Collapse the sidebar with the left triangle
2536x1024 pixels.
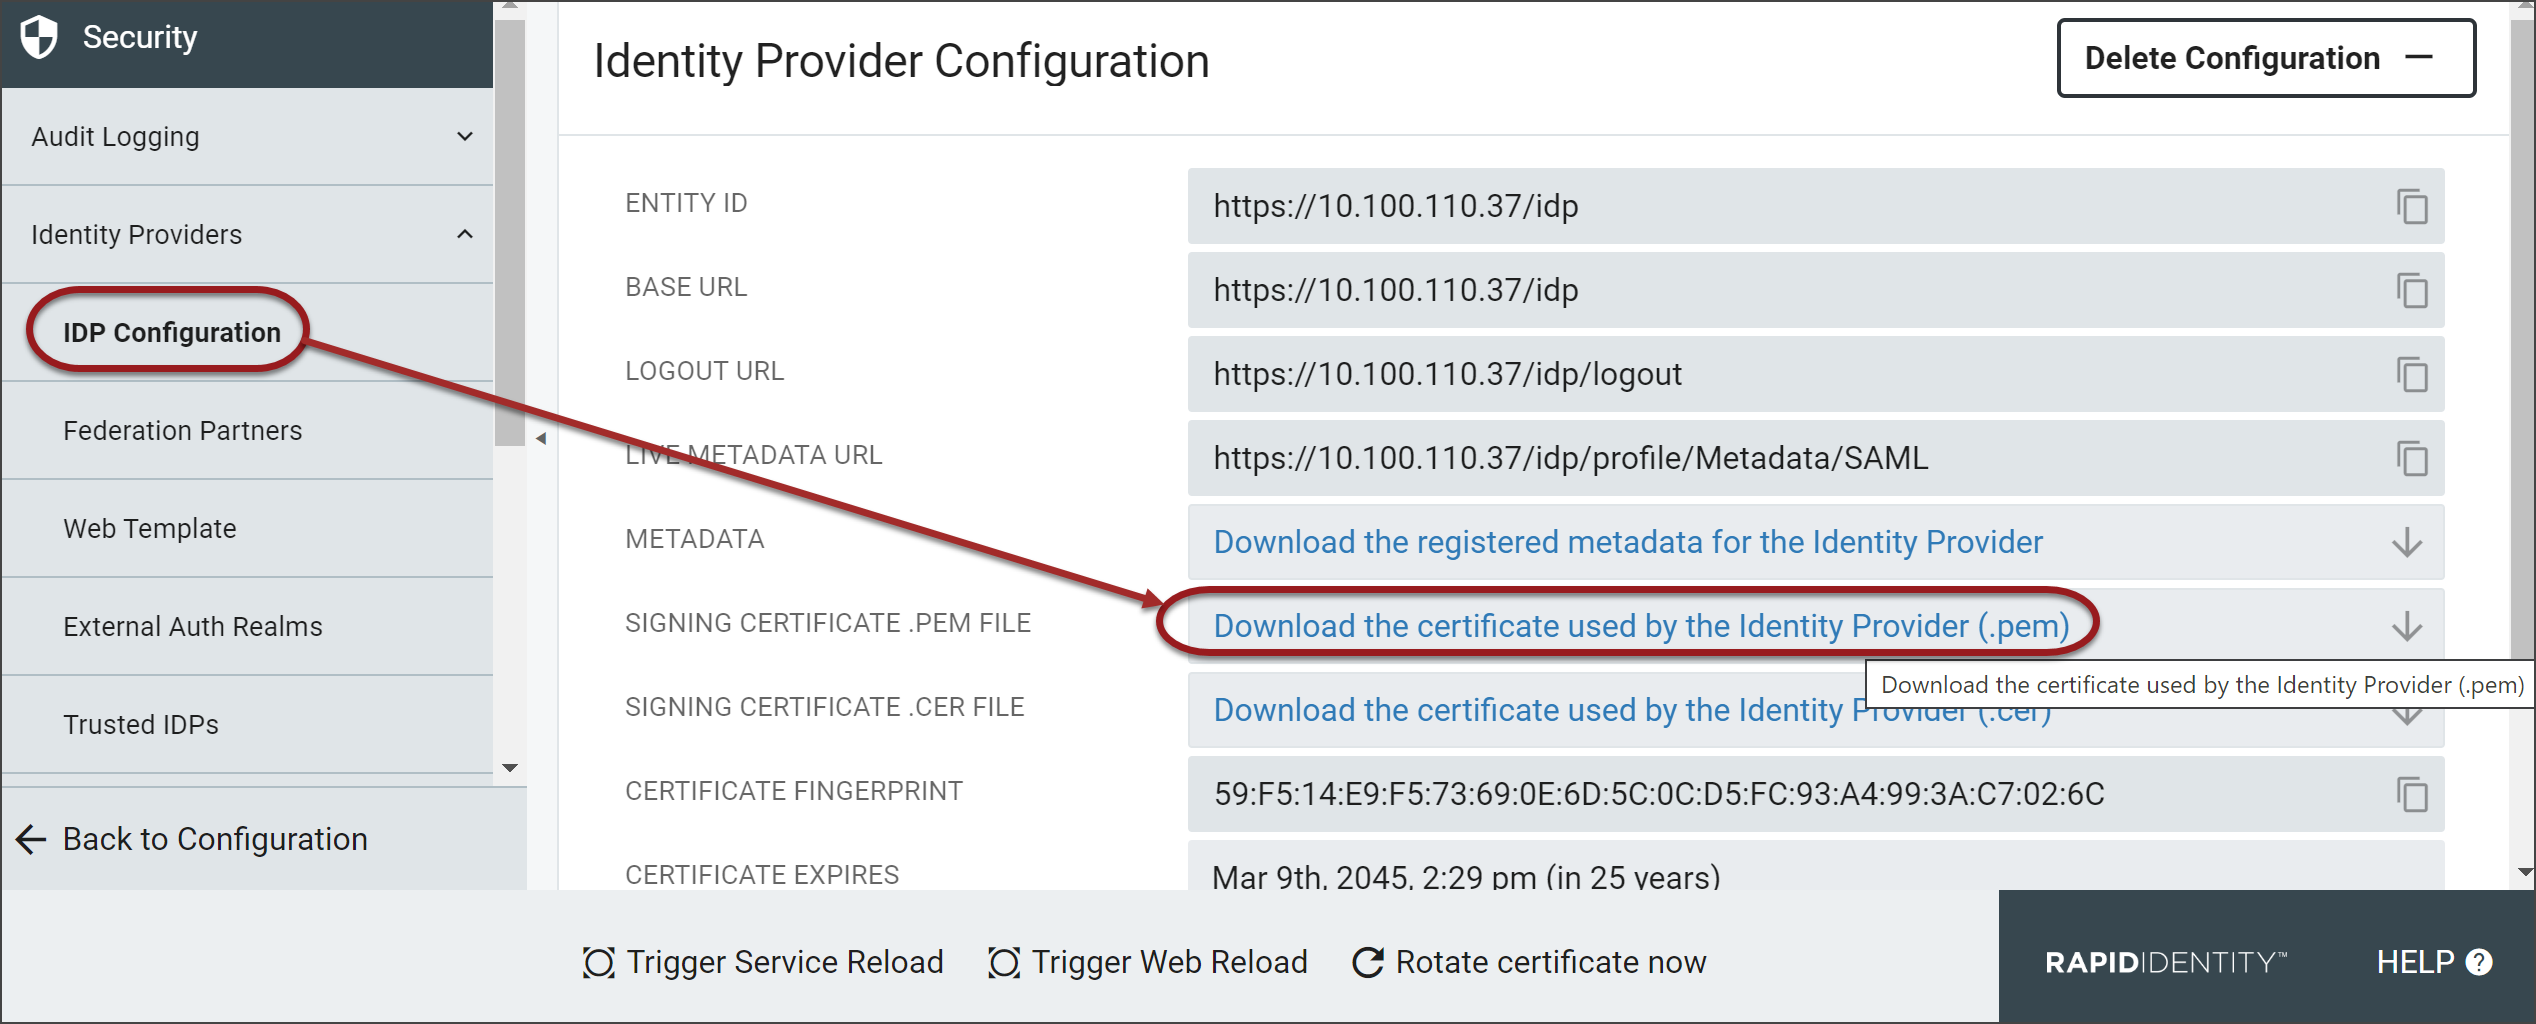541,438
